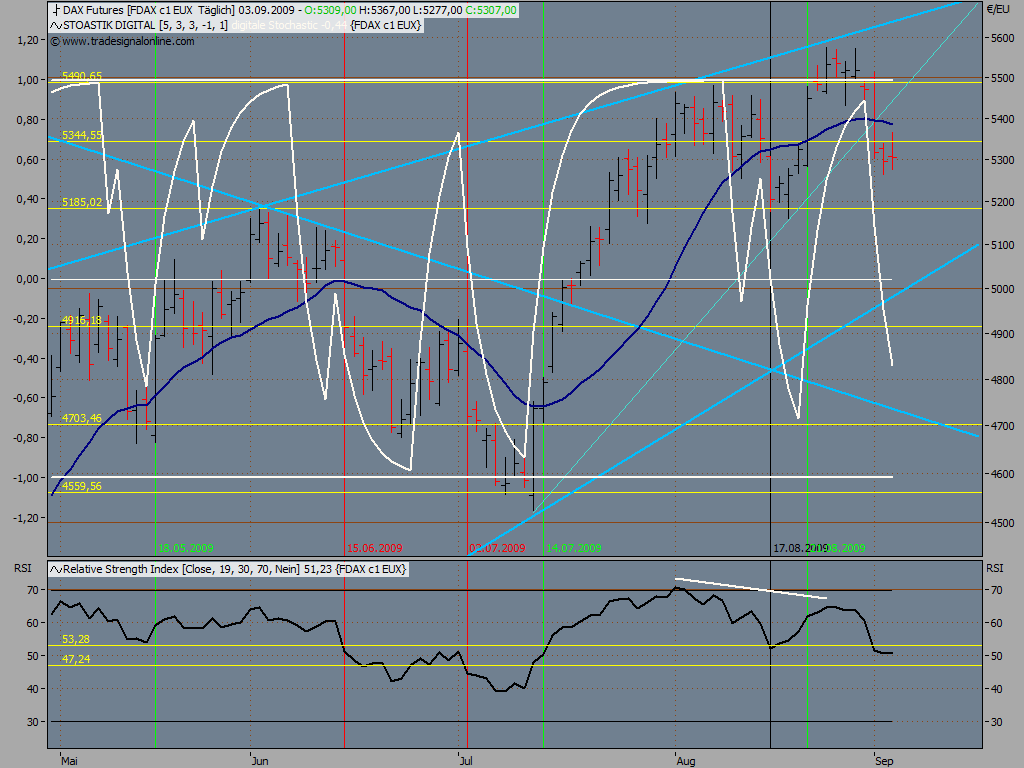Select the 5185,02 horizontal line label
This screenshot has width=1024, height=768.
pos(82,202)
